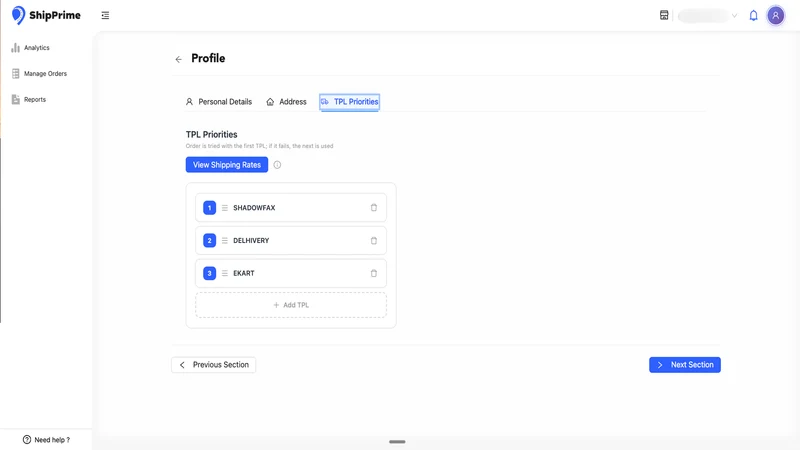Select SHADOWFAX label text
Image resolution: width=800 pixels, height=450 pixels.
(x=254, y=208)
